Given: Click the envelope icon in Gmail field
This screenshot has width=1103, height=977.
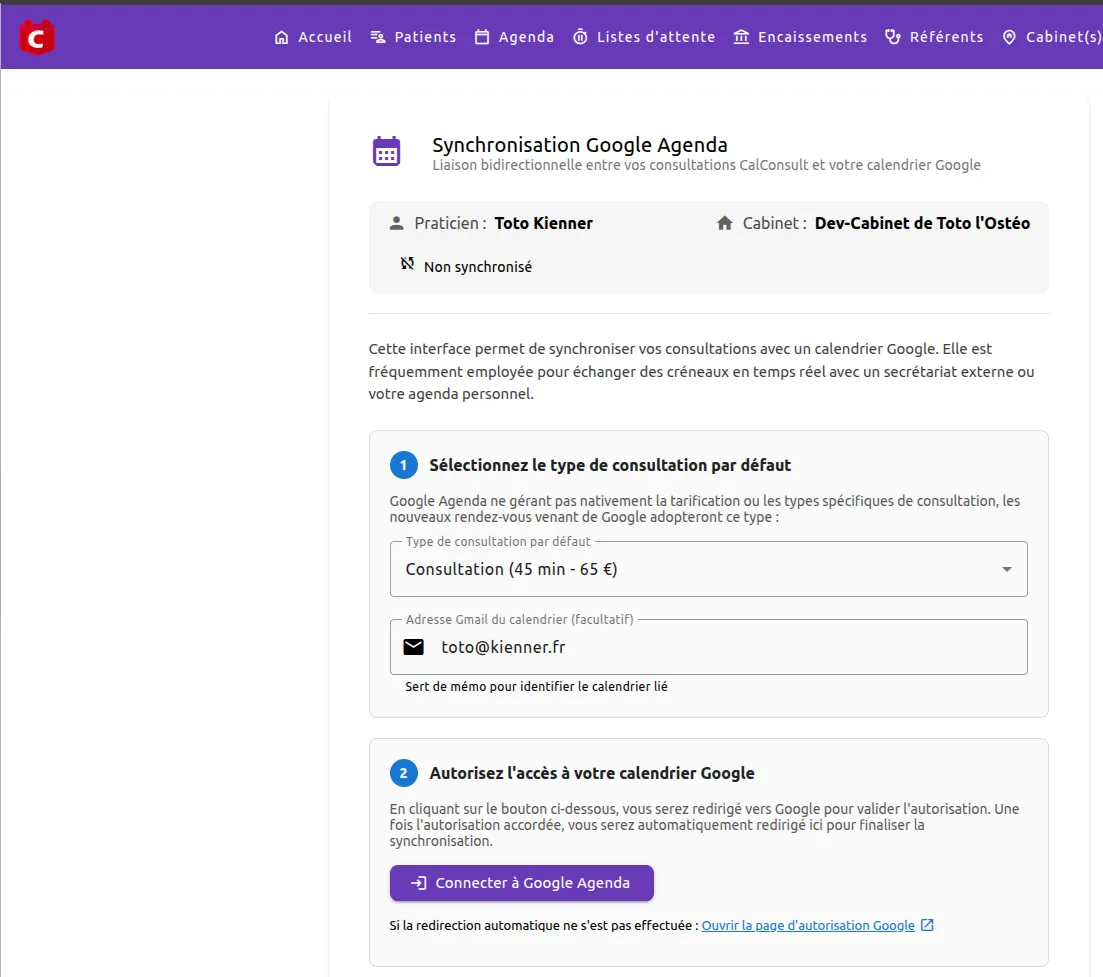Looking at the screenshot, I should click(x=414, y=647).
